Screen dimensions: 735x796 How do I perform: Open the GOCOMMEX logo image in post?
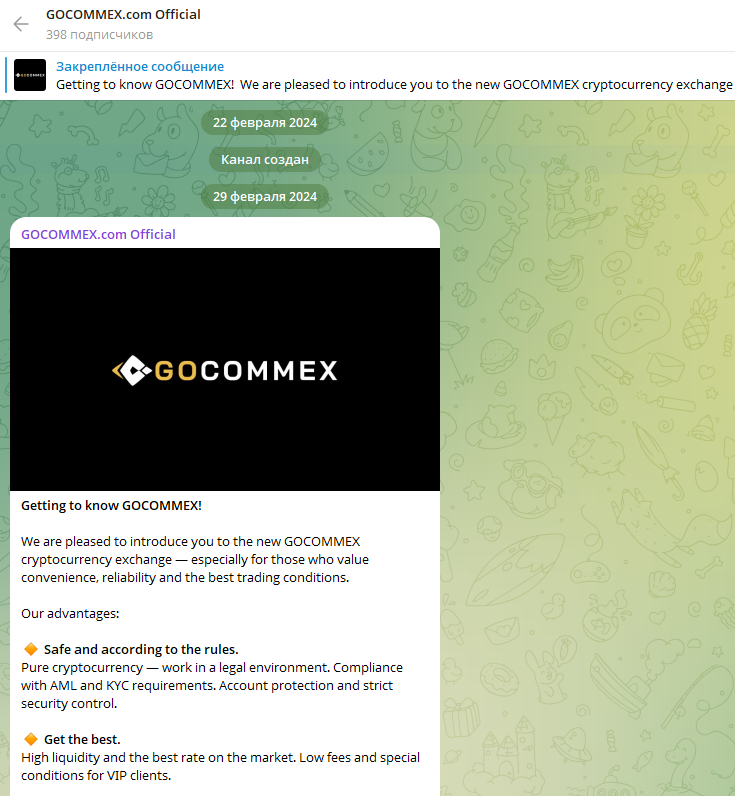click(x=225, y=370)
